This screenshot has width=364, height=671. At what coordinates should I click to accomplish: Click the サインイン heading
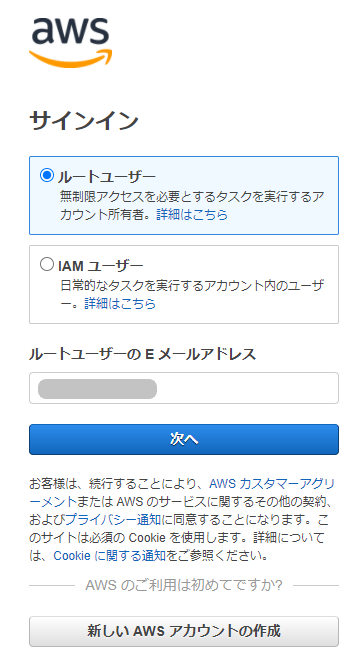coord(84,121)
